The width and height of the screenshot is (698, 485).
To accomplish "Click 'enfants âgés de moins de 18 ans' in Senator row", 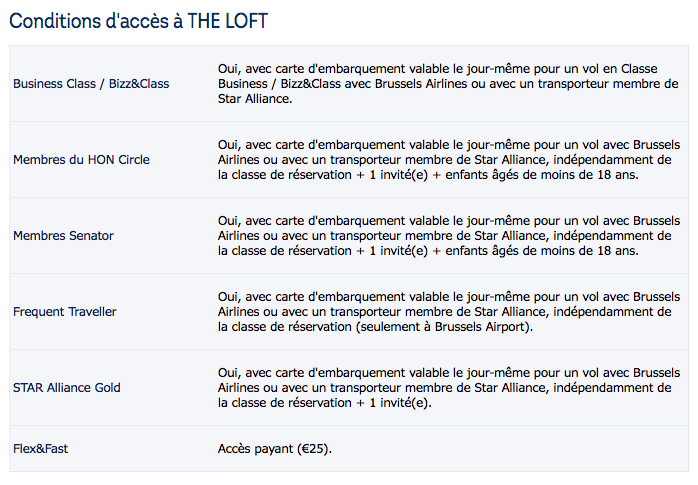I will [542, 251].
